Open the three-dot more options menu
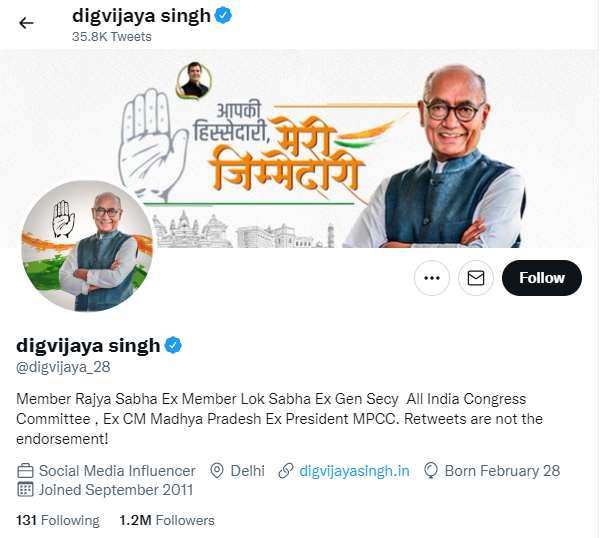This screenshot has height=538, width=606. coord(432,278)
